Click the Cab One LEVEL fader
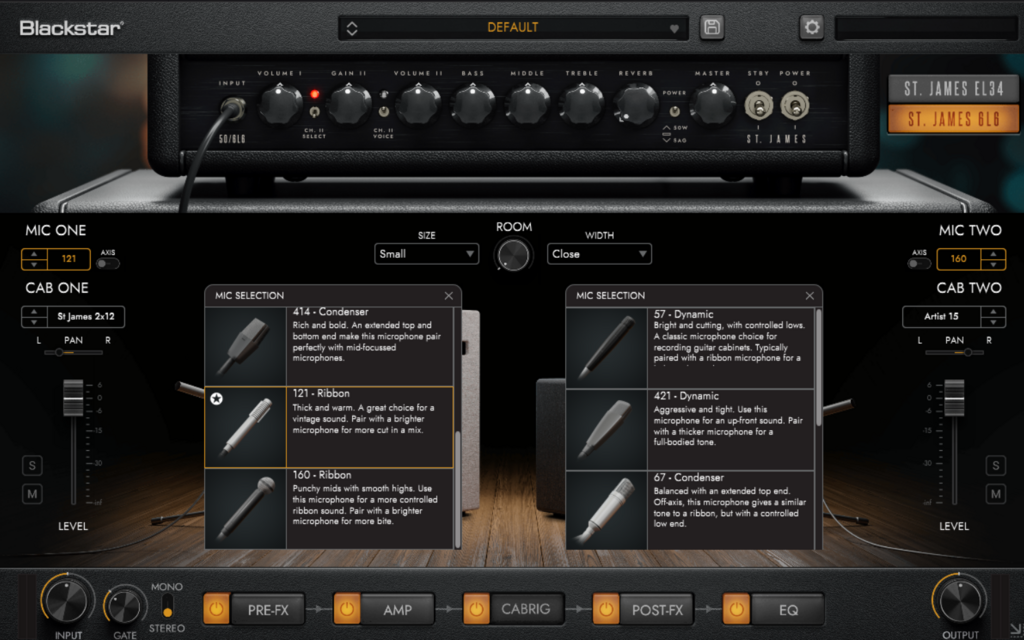 [x=74, y=398]
